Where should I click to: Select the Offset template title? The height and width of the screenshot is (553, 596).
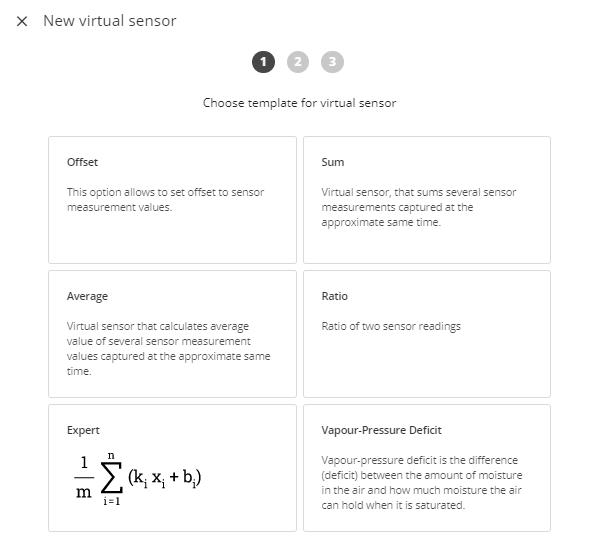tap(82, 162)
